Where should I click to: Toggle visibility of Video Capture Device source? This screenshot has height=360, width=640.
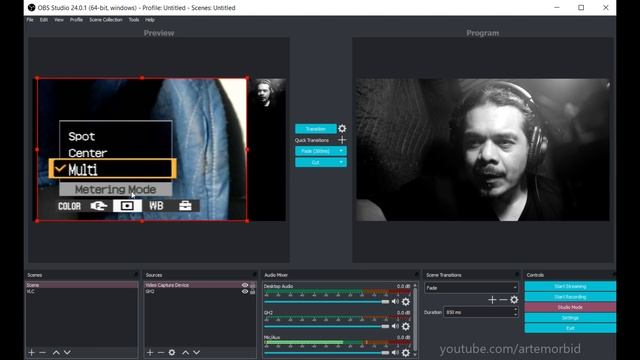pos(245,285)
